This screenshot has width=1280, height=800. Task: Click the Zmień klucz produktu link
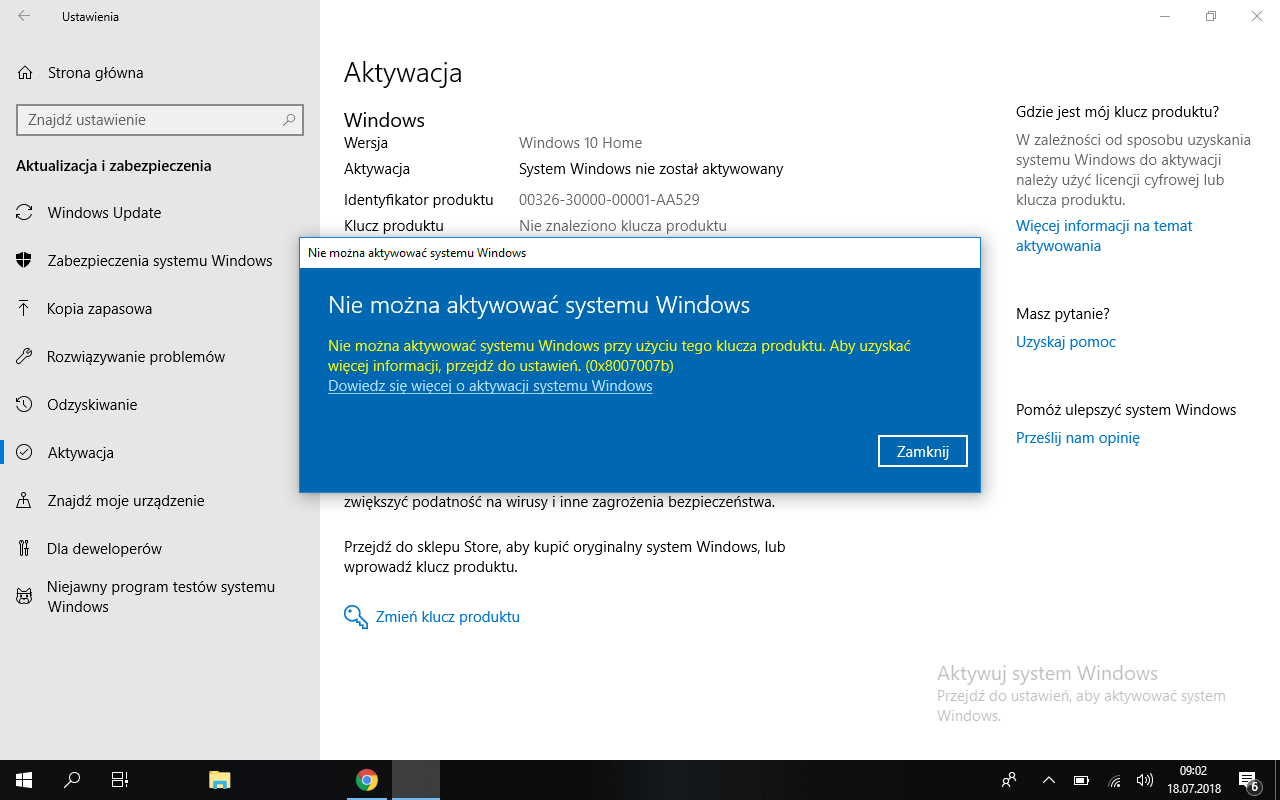pyautogui.click(x=447, y=617)
